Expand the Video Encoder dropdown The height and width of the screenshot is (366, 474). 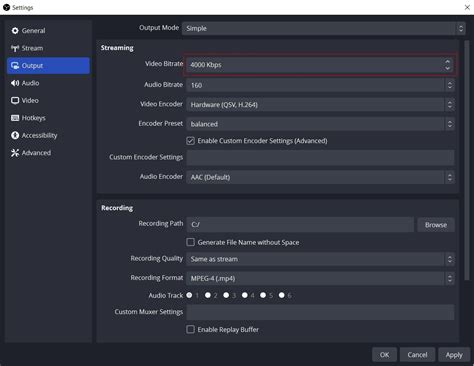(x=320, y=105)
